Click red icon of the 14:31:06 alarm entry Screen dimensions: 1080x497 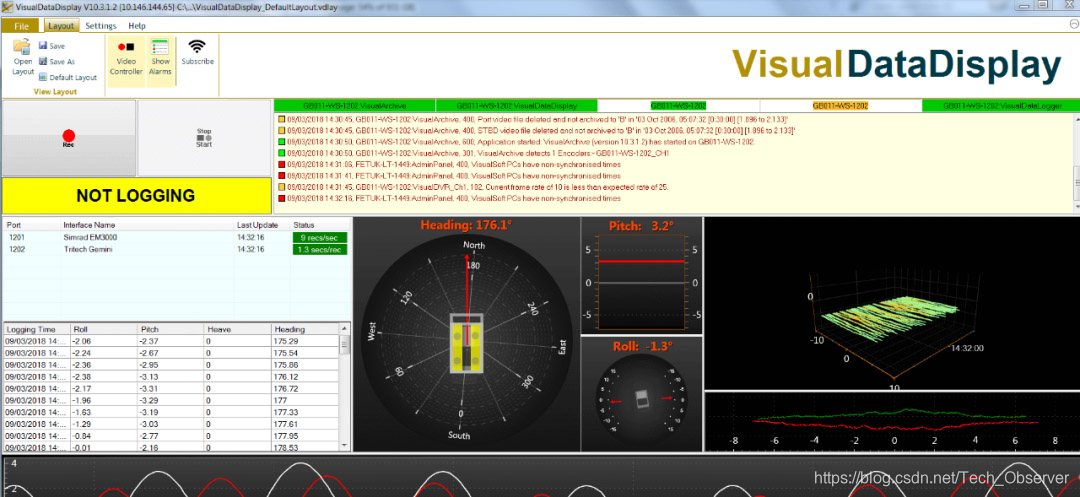281,165
